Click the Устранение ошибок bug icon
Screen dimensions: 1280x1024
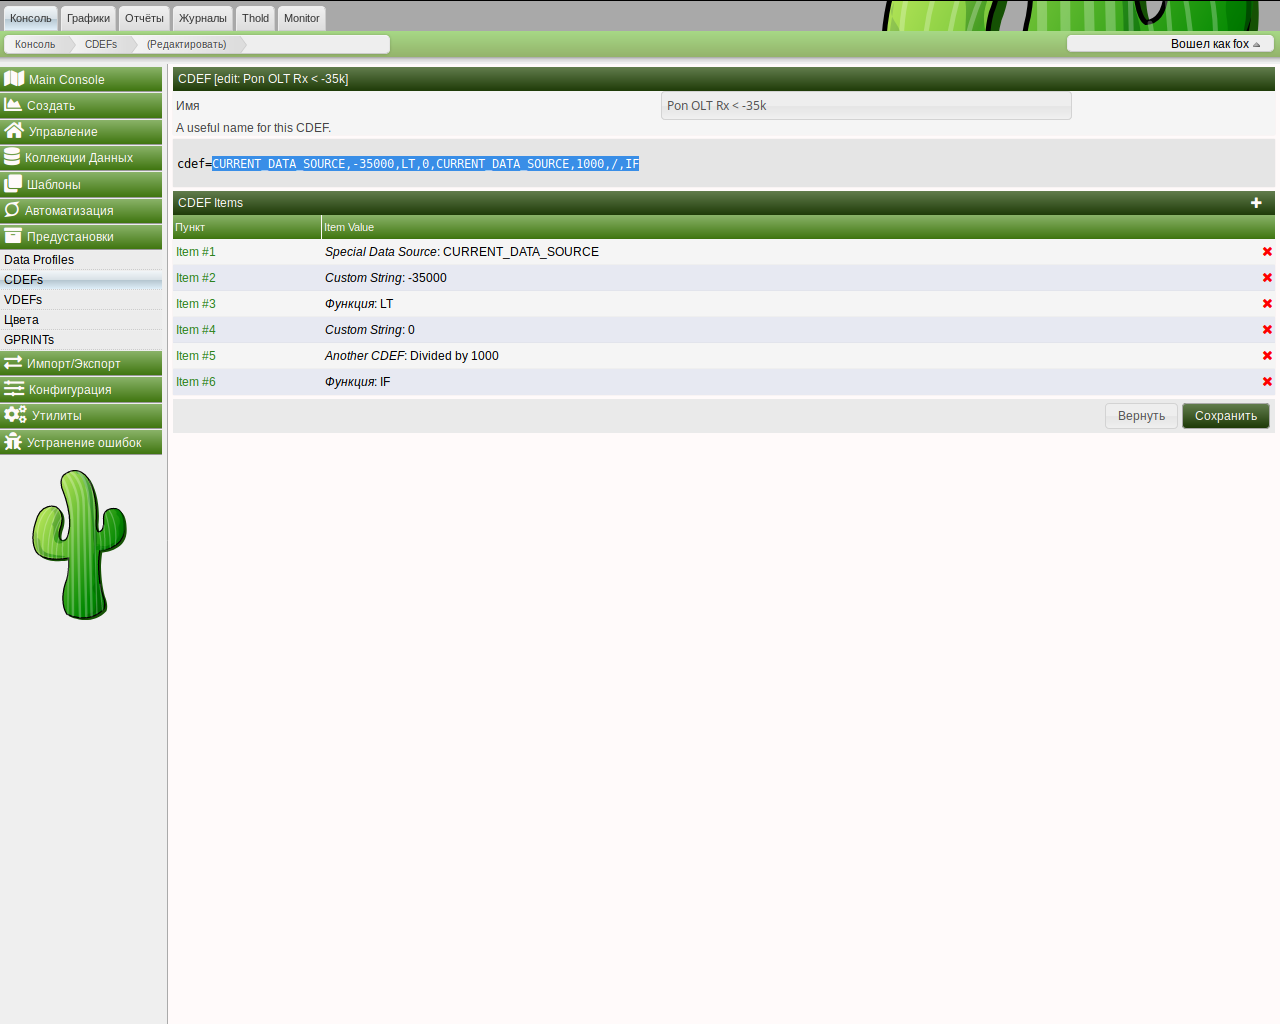point(13,441)
